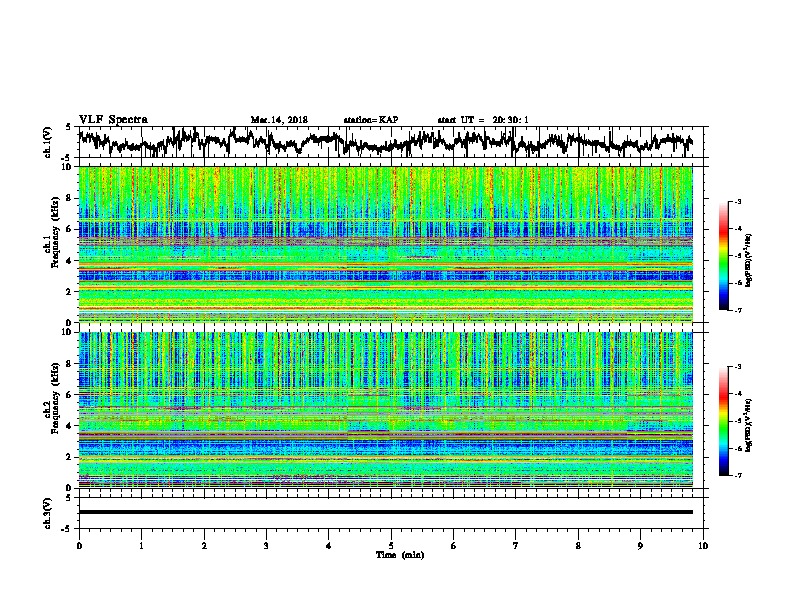Select the "Time (min)" axis label
The width and height of the screenshot is (792, 612).
(400, 555)
